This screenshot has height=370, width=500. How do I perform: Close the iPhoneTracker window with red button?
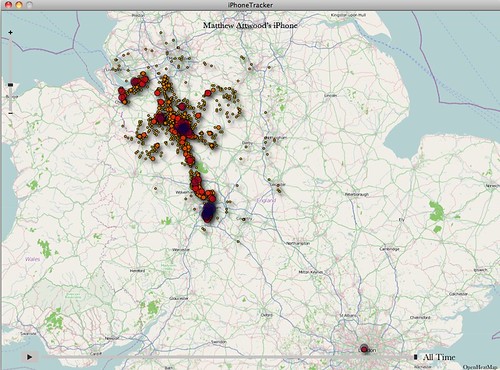8,5
